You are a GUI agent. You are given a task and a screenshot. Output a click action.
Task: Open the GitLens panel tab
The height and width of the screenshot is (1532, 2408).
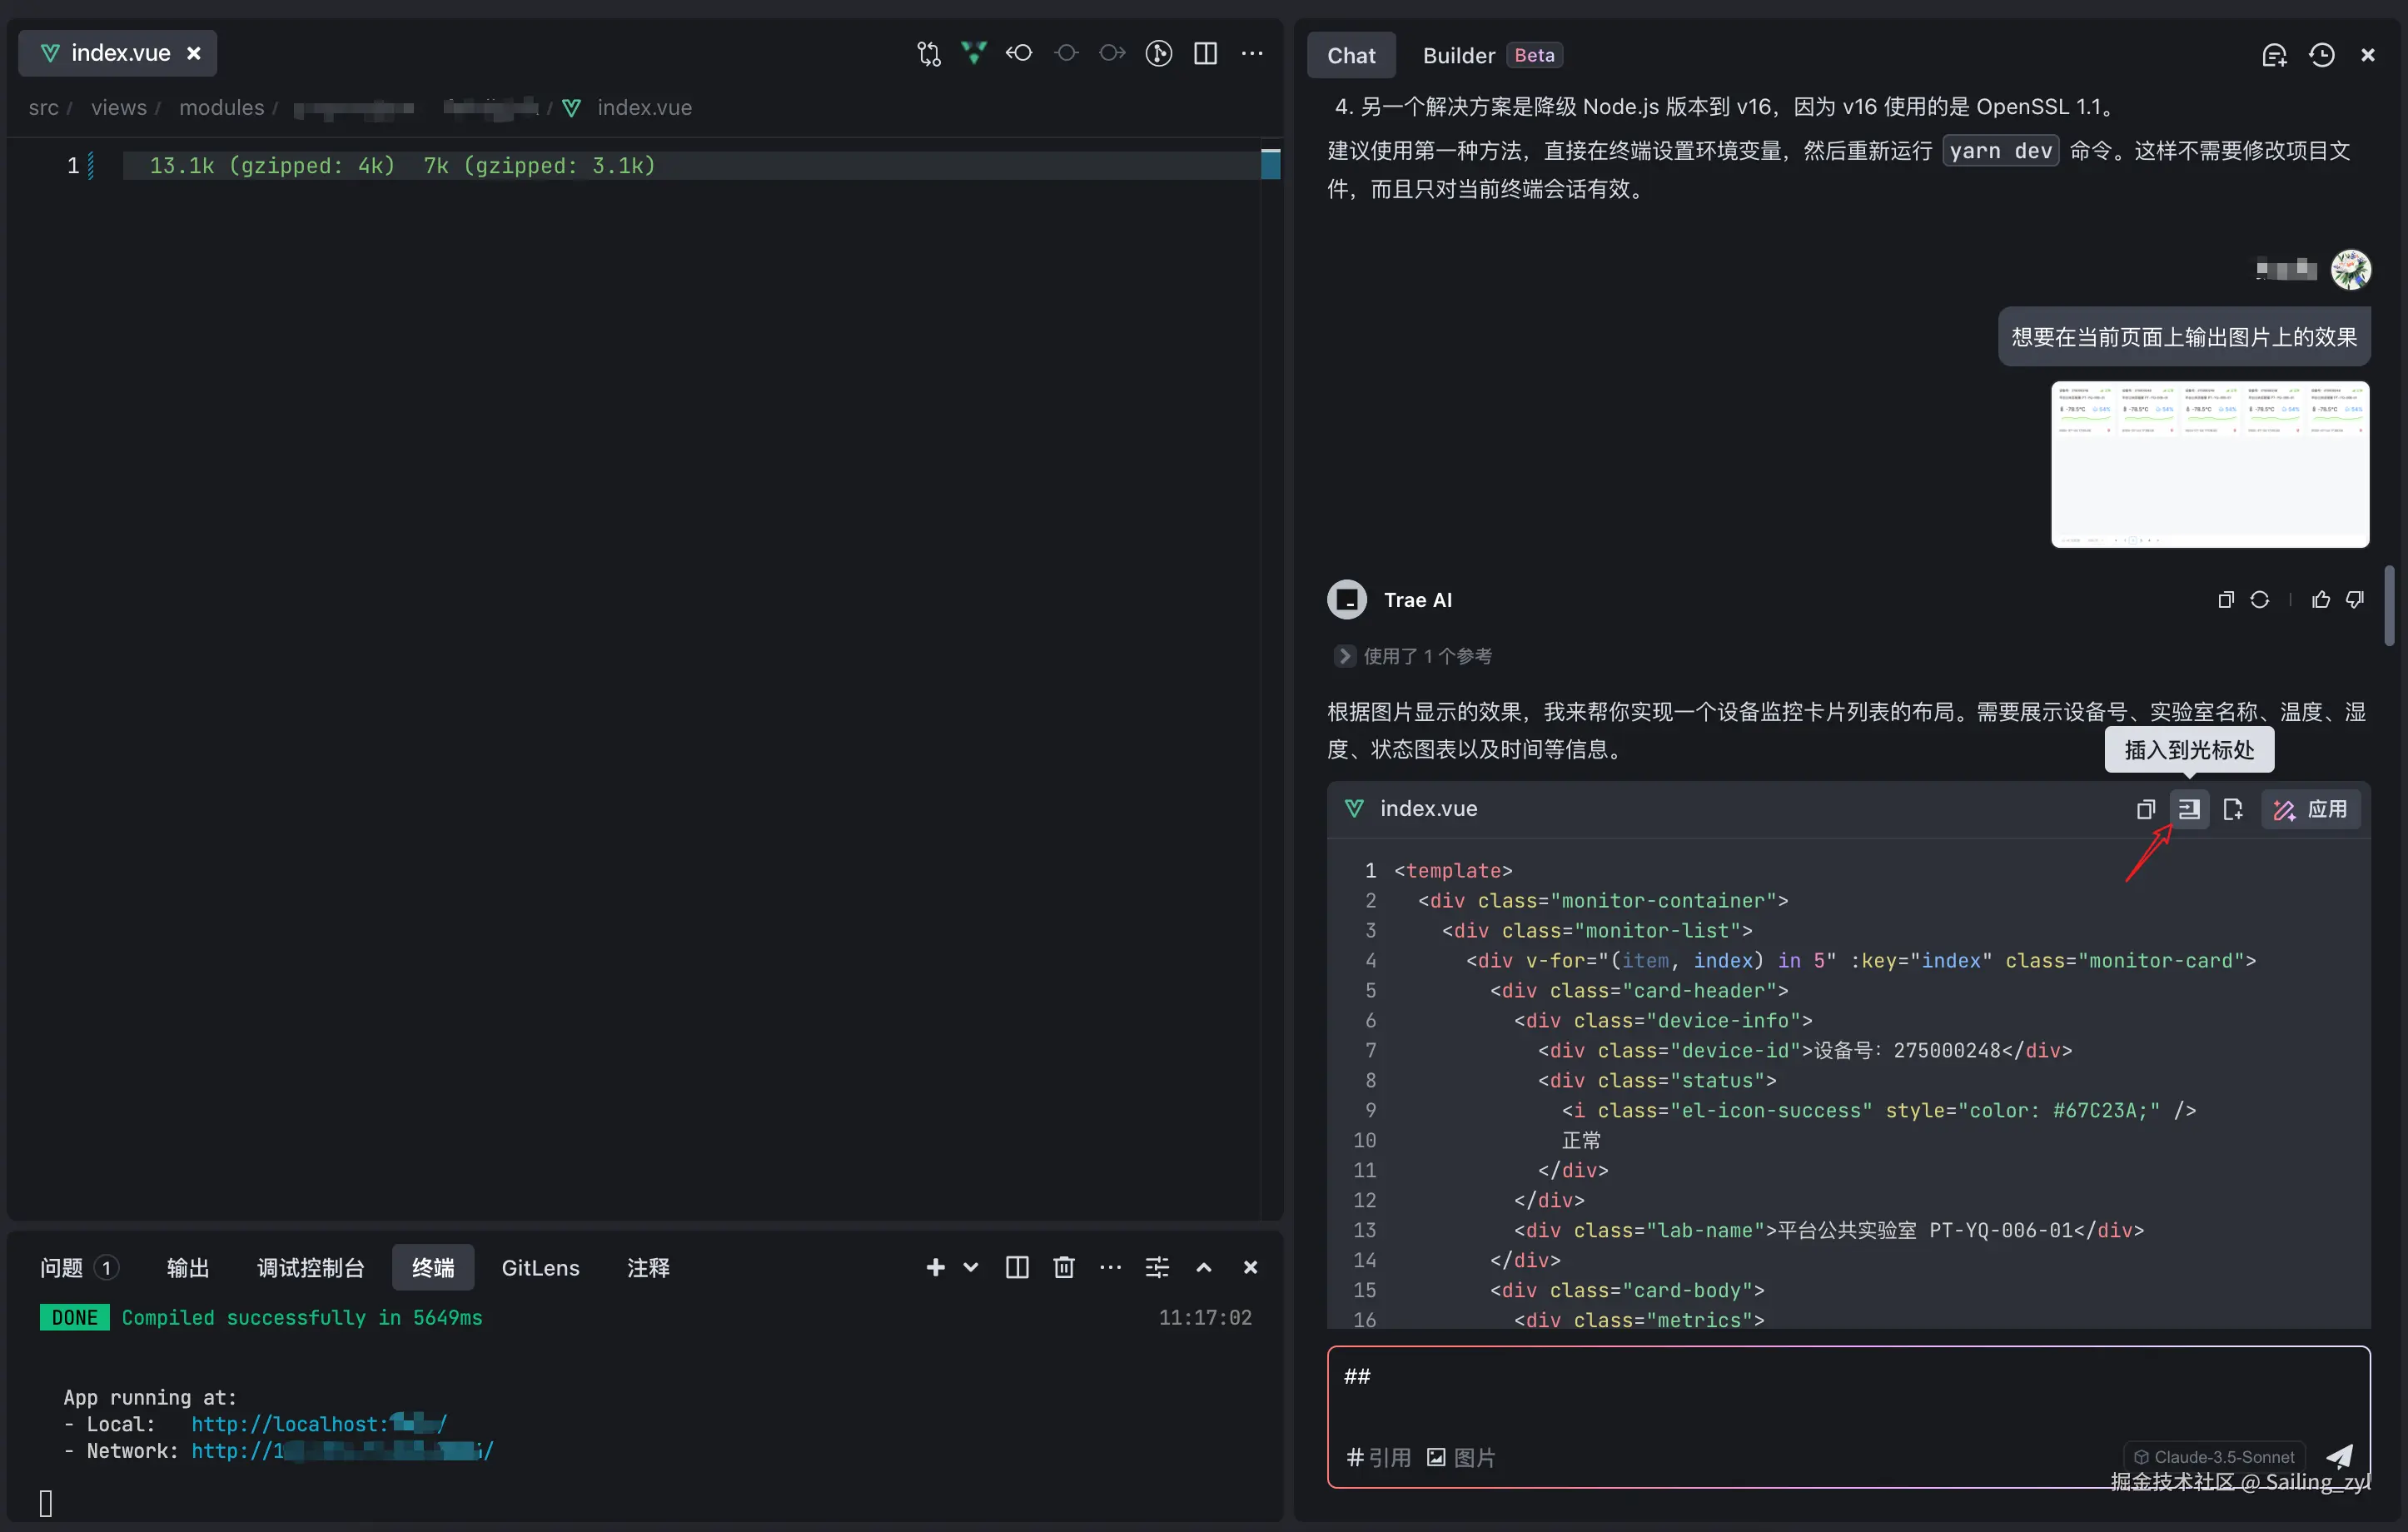540,1267
